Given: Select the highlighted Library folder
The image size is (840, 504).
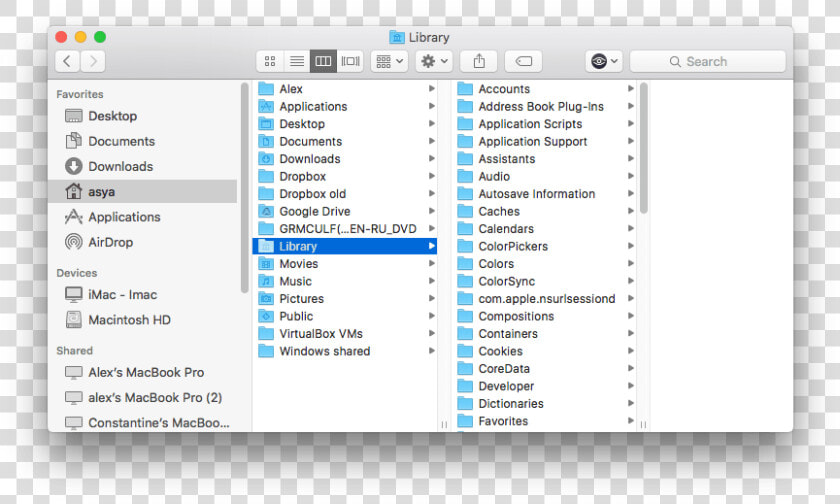Looking at the screenshot, I should tap(344, 246).
